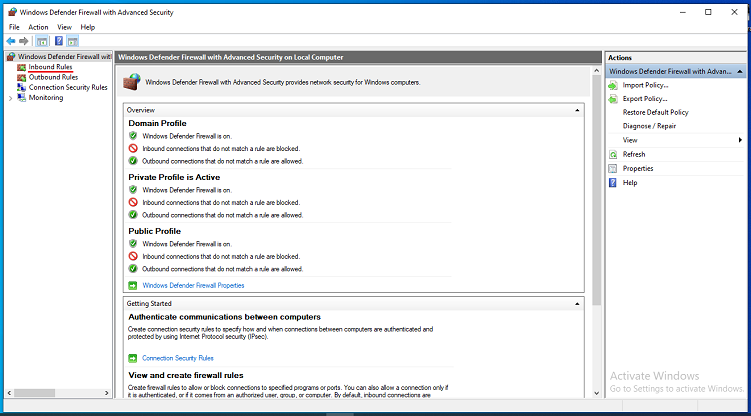Click 'Authenticate communications between computers' heading
Image resolution: width=751 pixels, height=416 pixels.
pyautogui.click(x=224, y=317)
